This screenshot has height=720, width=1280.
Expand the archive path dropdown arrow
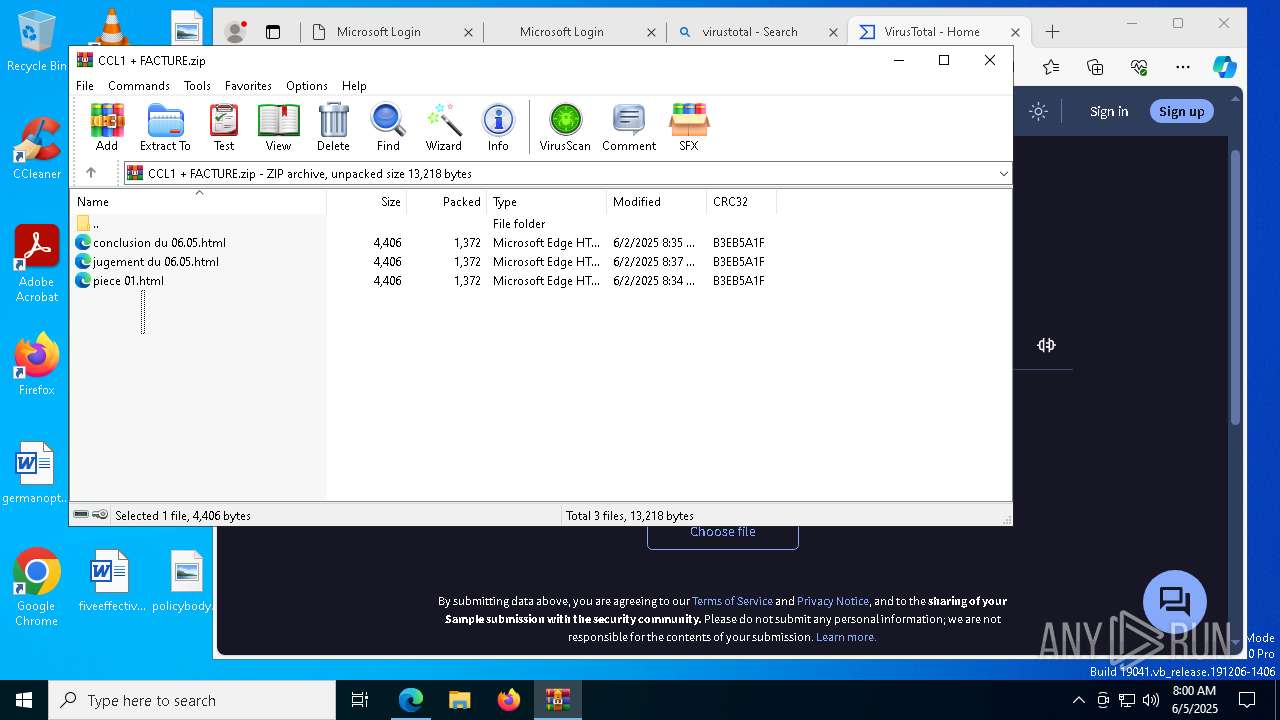pyautogui.click(x=1003, y=173)
